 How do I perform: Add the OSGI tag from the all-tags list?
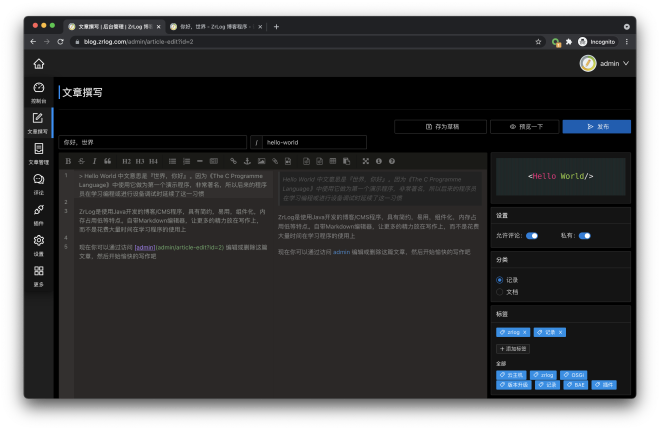coord(574,375)
